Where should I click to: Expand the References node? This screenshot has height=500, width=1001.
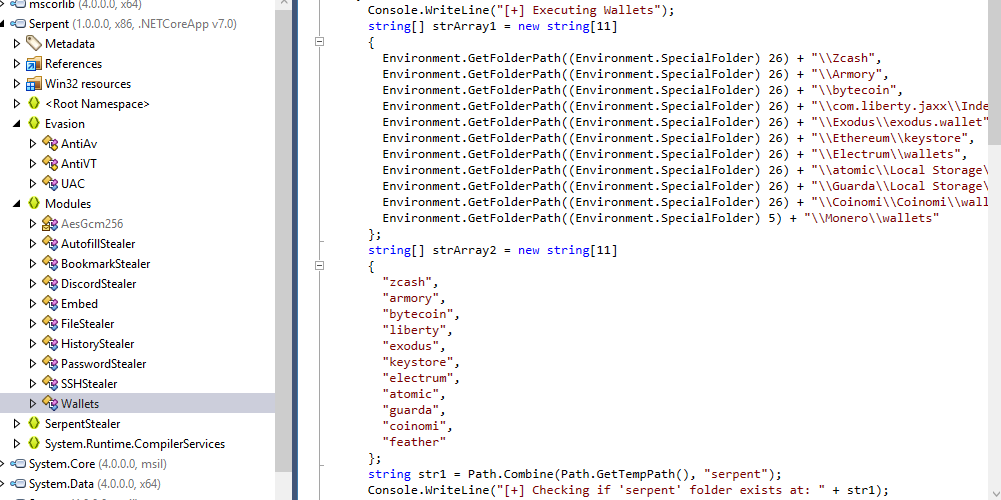click(17, 64)
